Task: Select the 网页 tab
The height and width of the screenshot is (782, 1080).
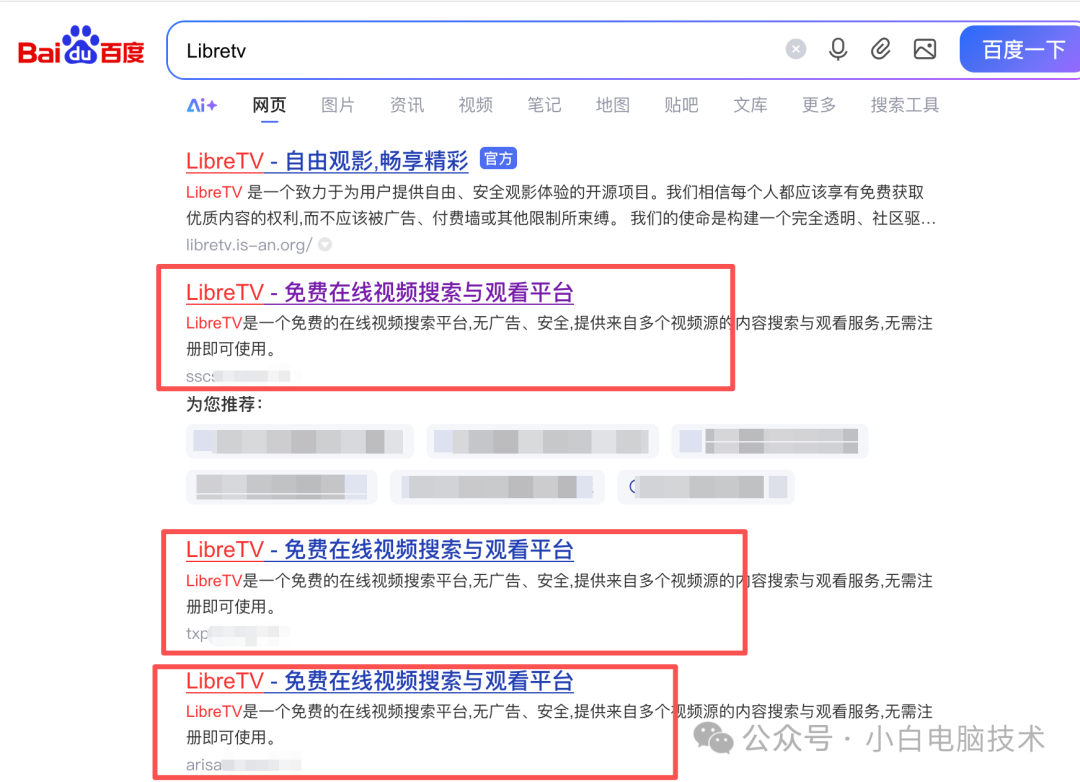Action: (269, 105)
